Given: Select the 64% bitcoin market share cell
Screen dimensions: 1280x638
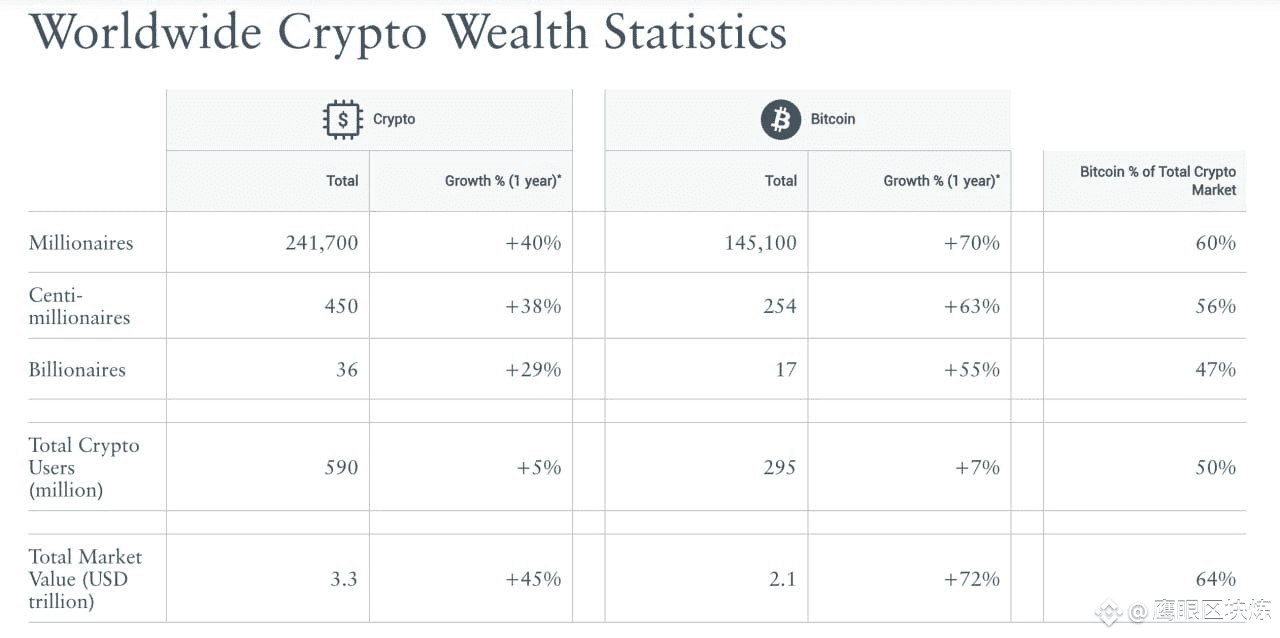Looking at the screenshot, I should [1145, 579].
